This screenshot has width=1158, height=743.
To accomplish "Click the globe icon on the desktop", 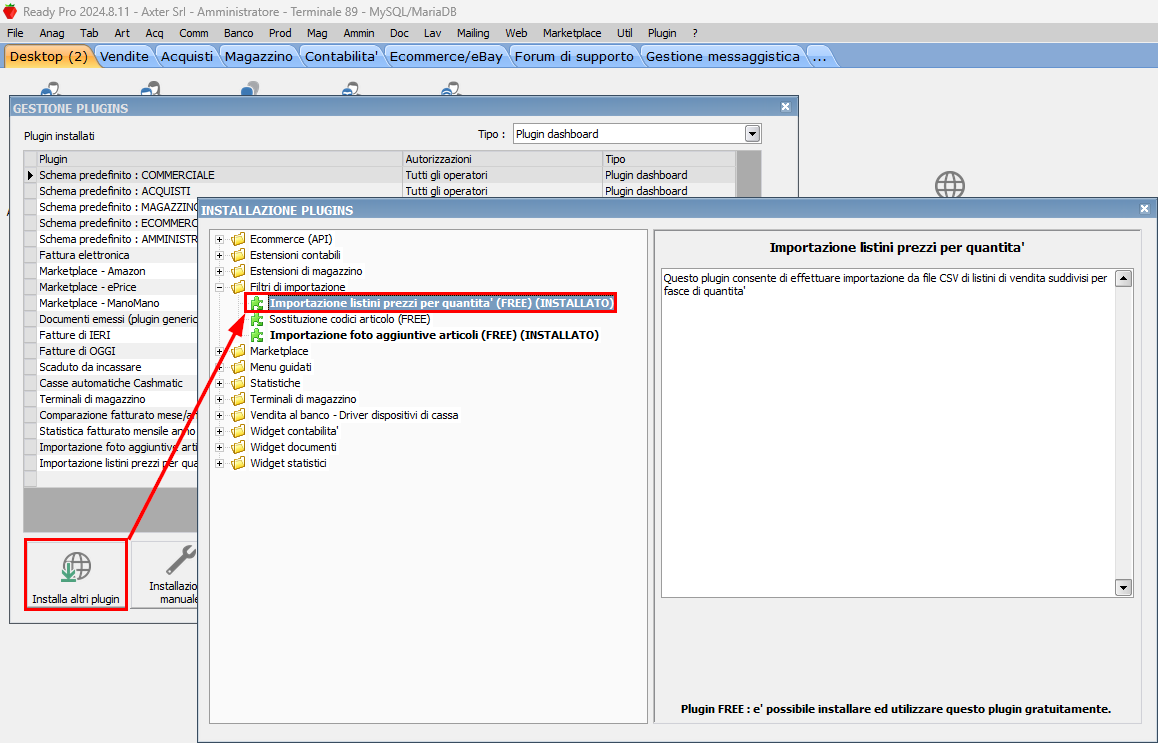I will pos(950,185).
